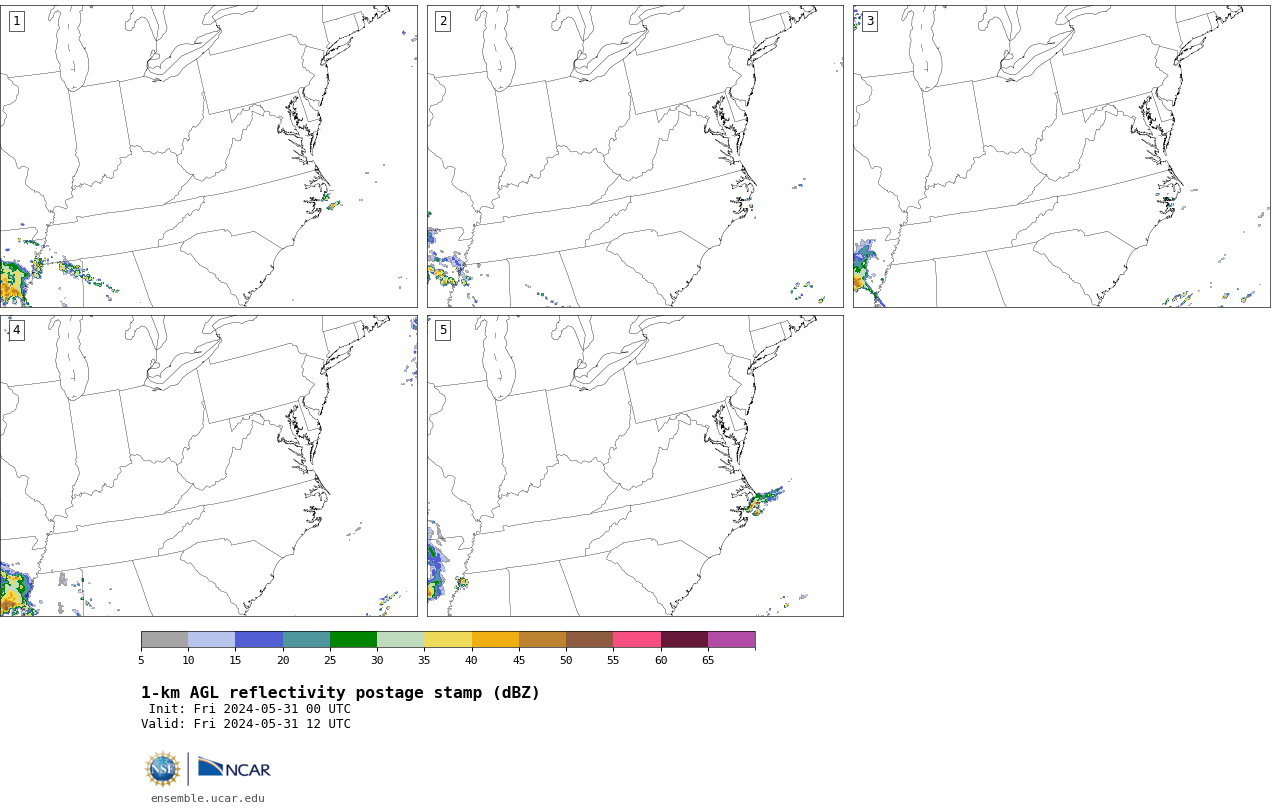Click the maroon 60-65 dBZ swatch
This screenshot has width=1280, height=809.
pyautogui.click(x=684, y=640)
